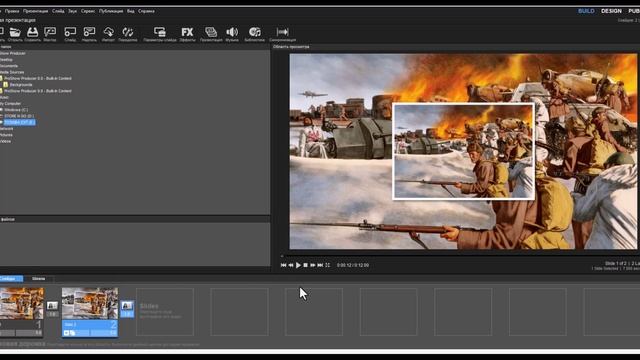The height and width of the screenshot is (360, 640).
Task: Switch to the Слайды slide list tab
Action: pos(11,279)
